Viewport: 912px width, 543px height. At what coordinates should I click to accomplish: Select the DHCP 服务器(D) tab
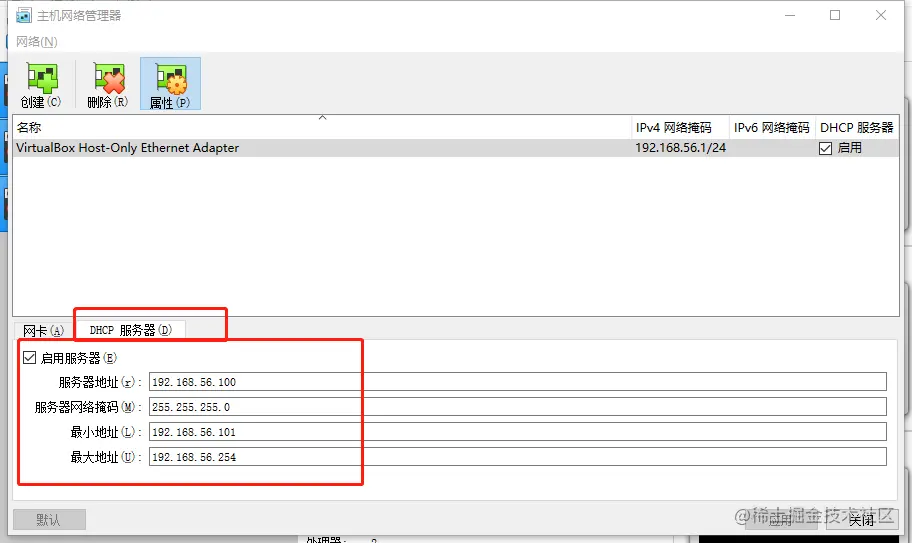[x=131, y=330]
